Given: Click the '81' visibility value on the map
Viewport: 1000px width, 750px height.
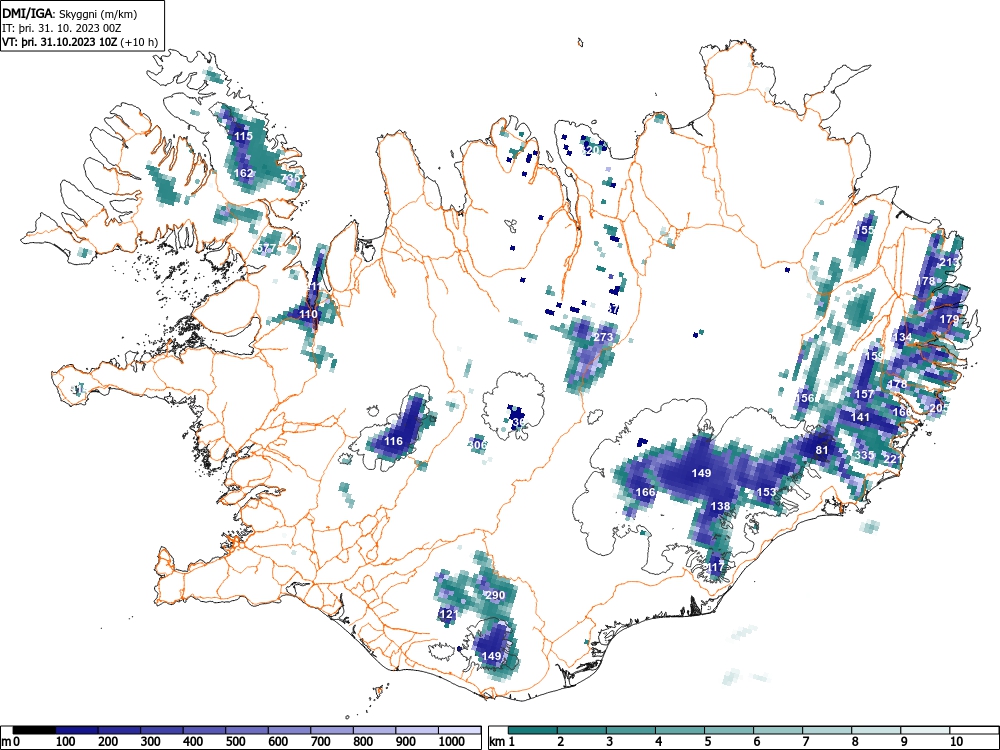Looking at the screenshot, I should 821,450.
